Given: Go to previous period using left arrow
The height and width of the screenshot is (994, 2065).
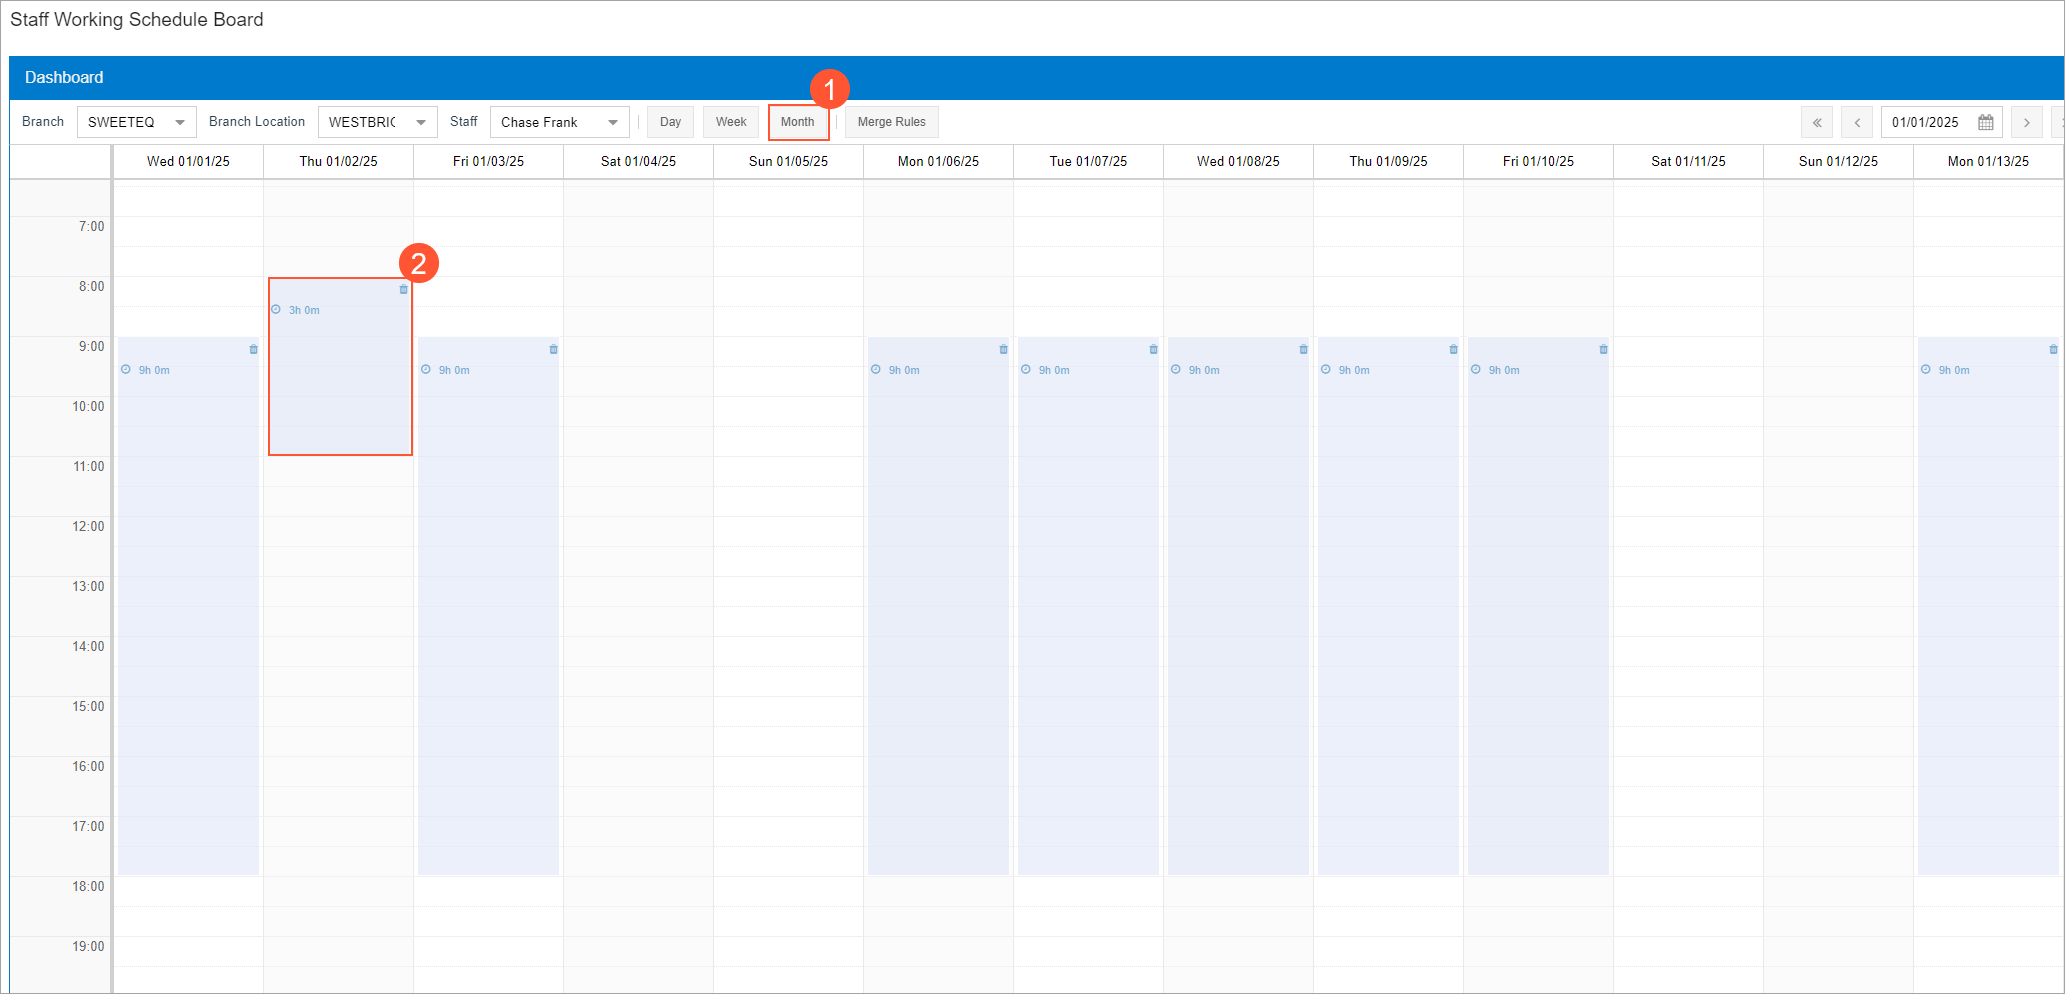Looking at the screenshot, I should (x=1857, y=122).
